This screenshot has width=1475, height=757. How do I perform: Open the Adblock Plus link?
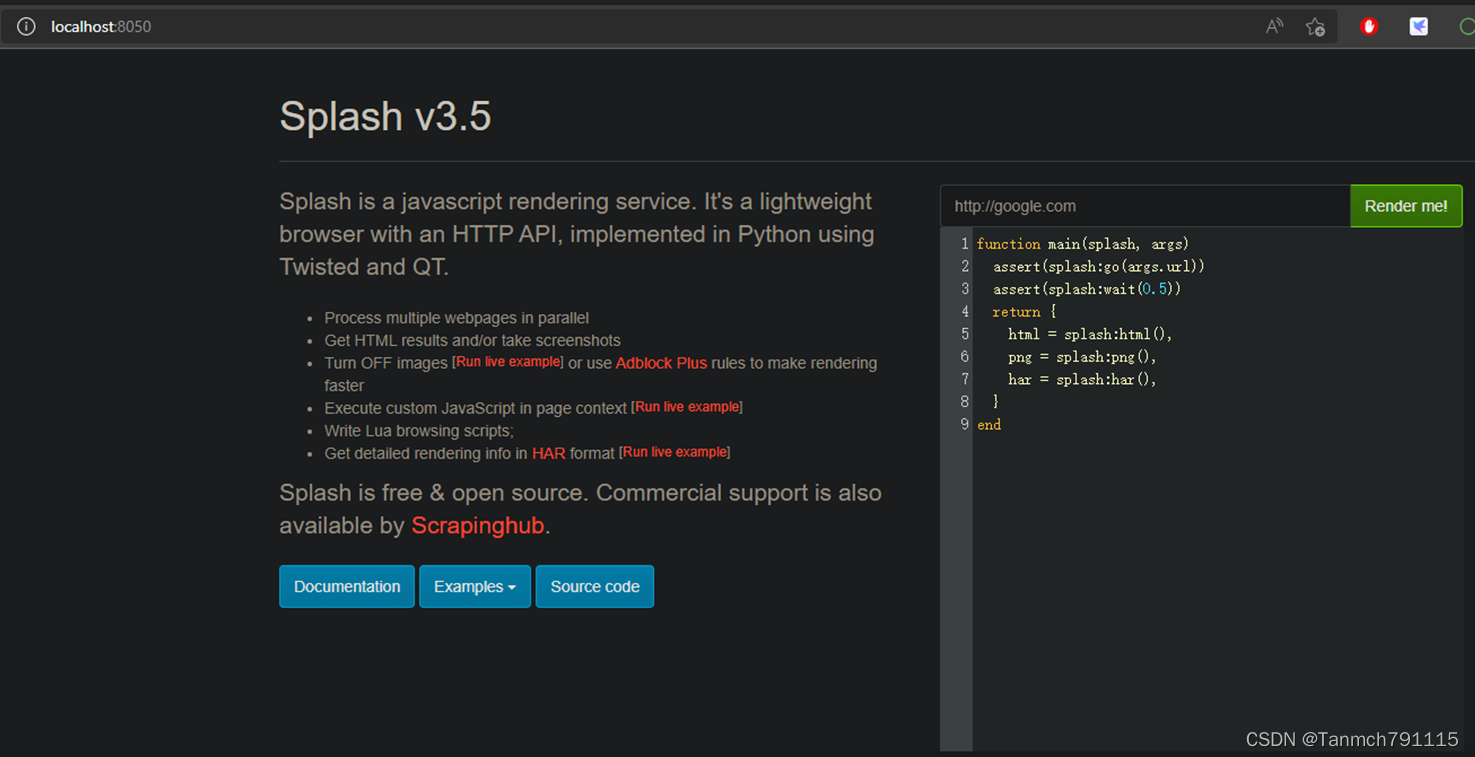coord(661,363)
